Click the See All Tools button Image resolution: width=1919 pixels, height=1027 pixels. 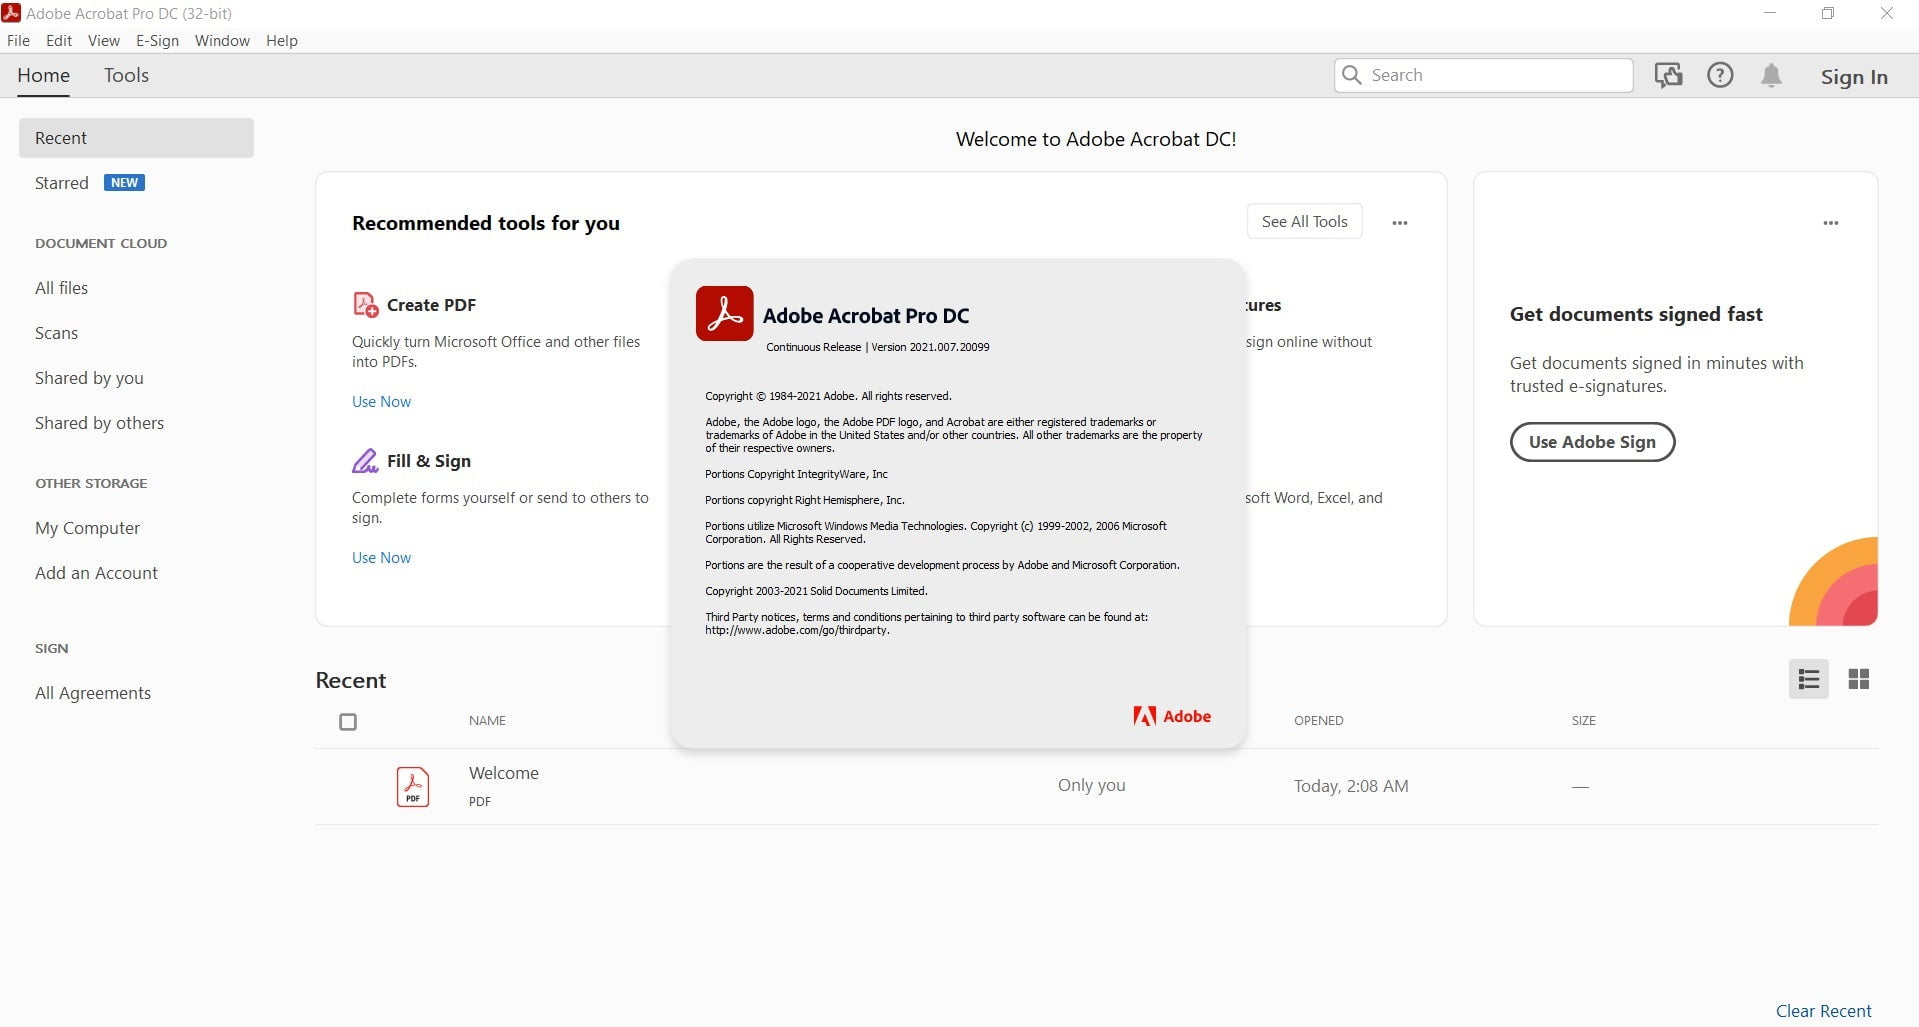[x=1304, y=222]
